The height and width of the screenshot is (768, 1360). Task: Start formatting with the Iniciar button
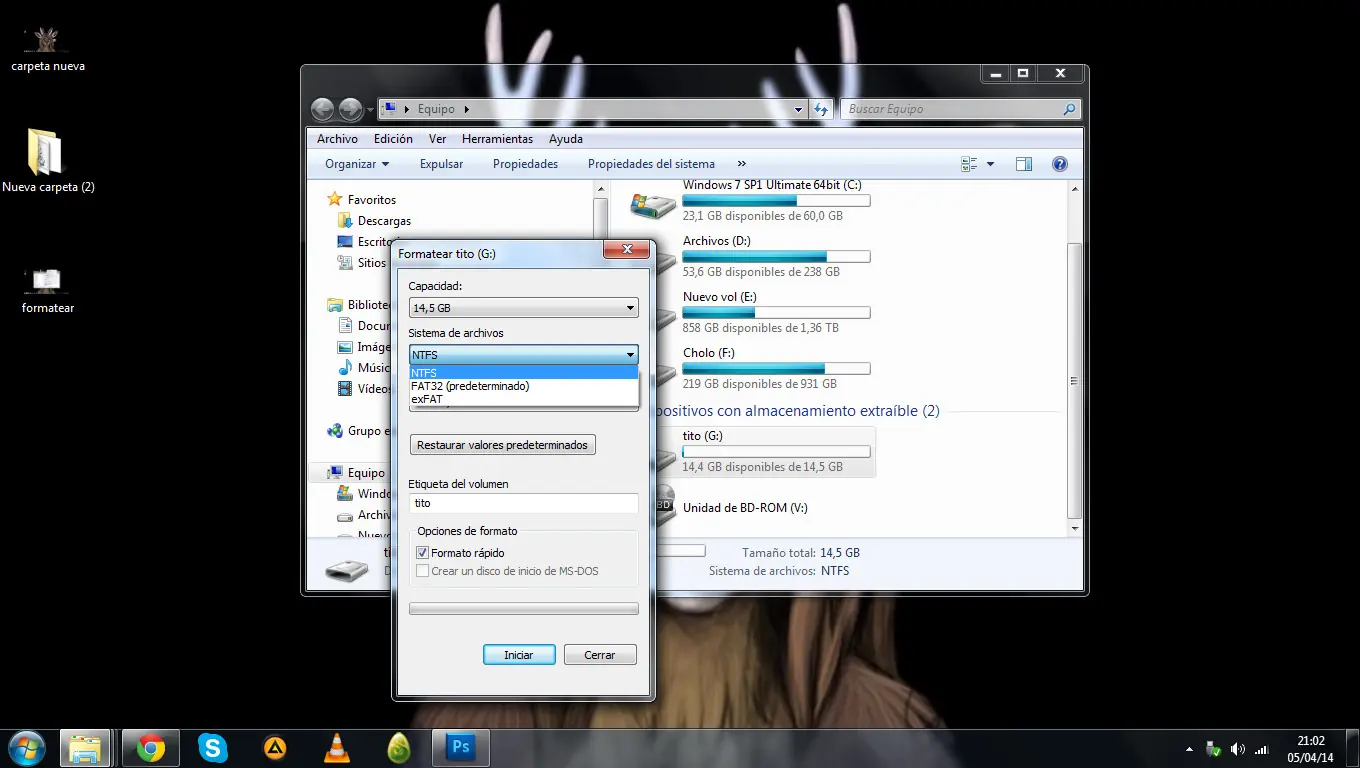pos(518,655)
